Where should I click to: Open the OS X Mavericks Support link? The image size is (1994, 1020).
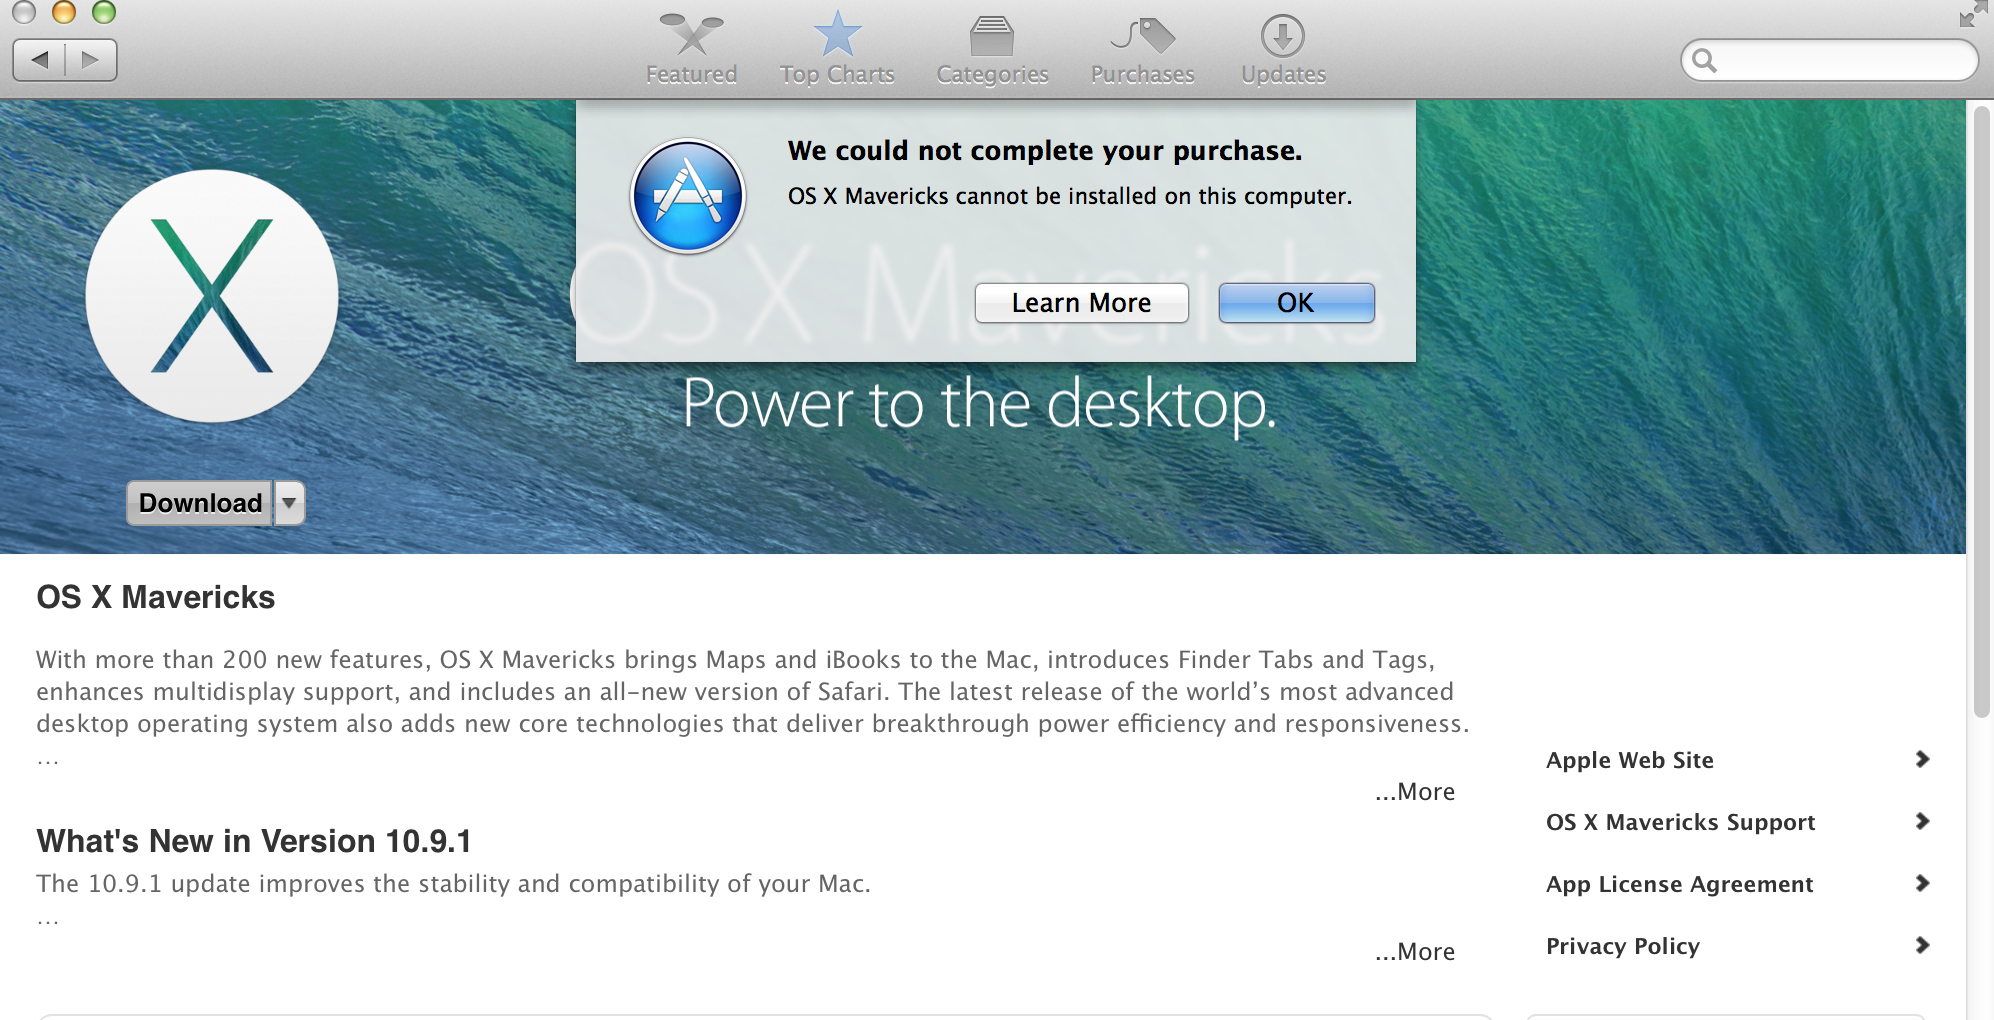pyautogui.click(x=1680, y=822)
